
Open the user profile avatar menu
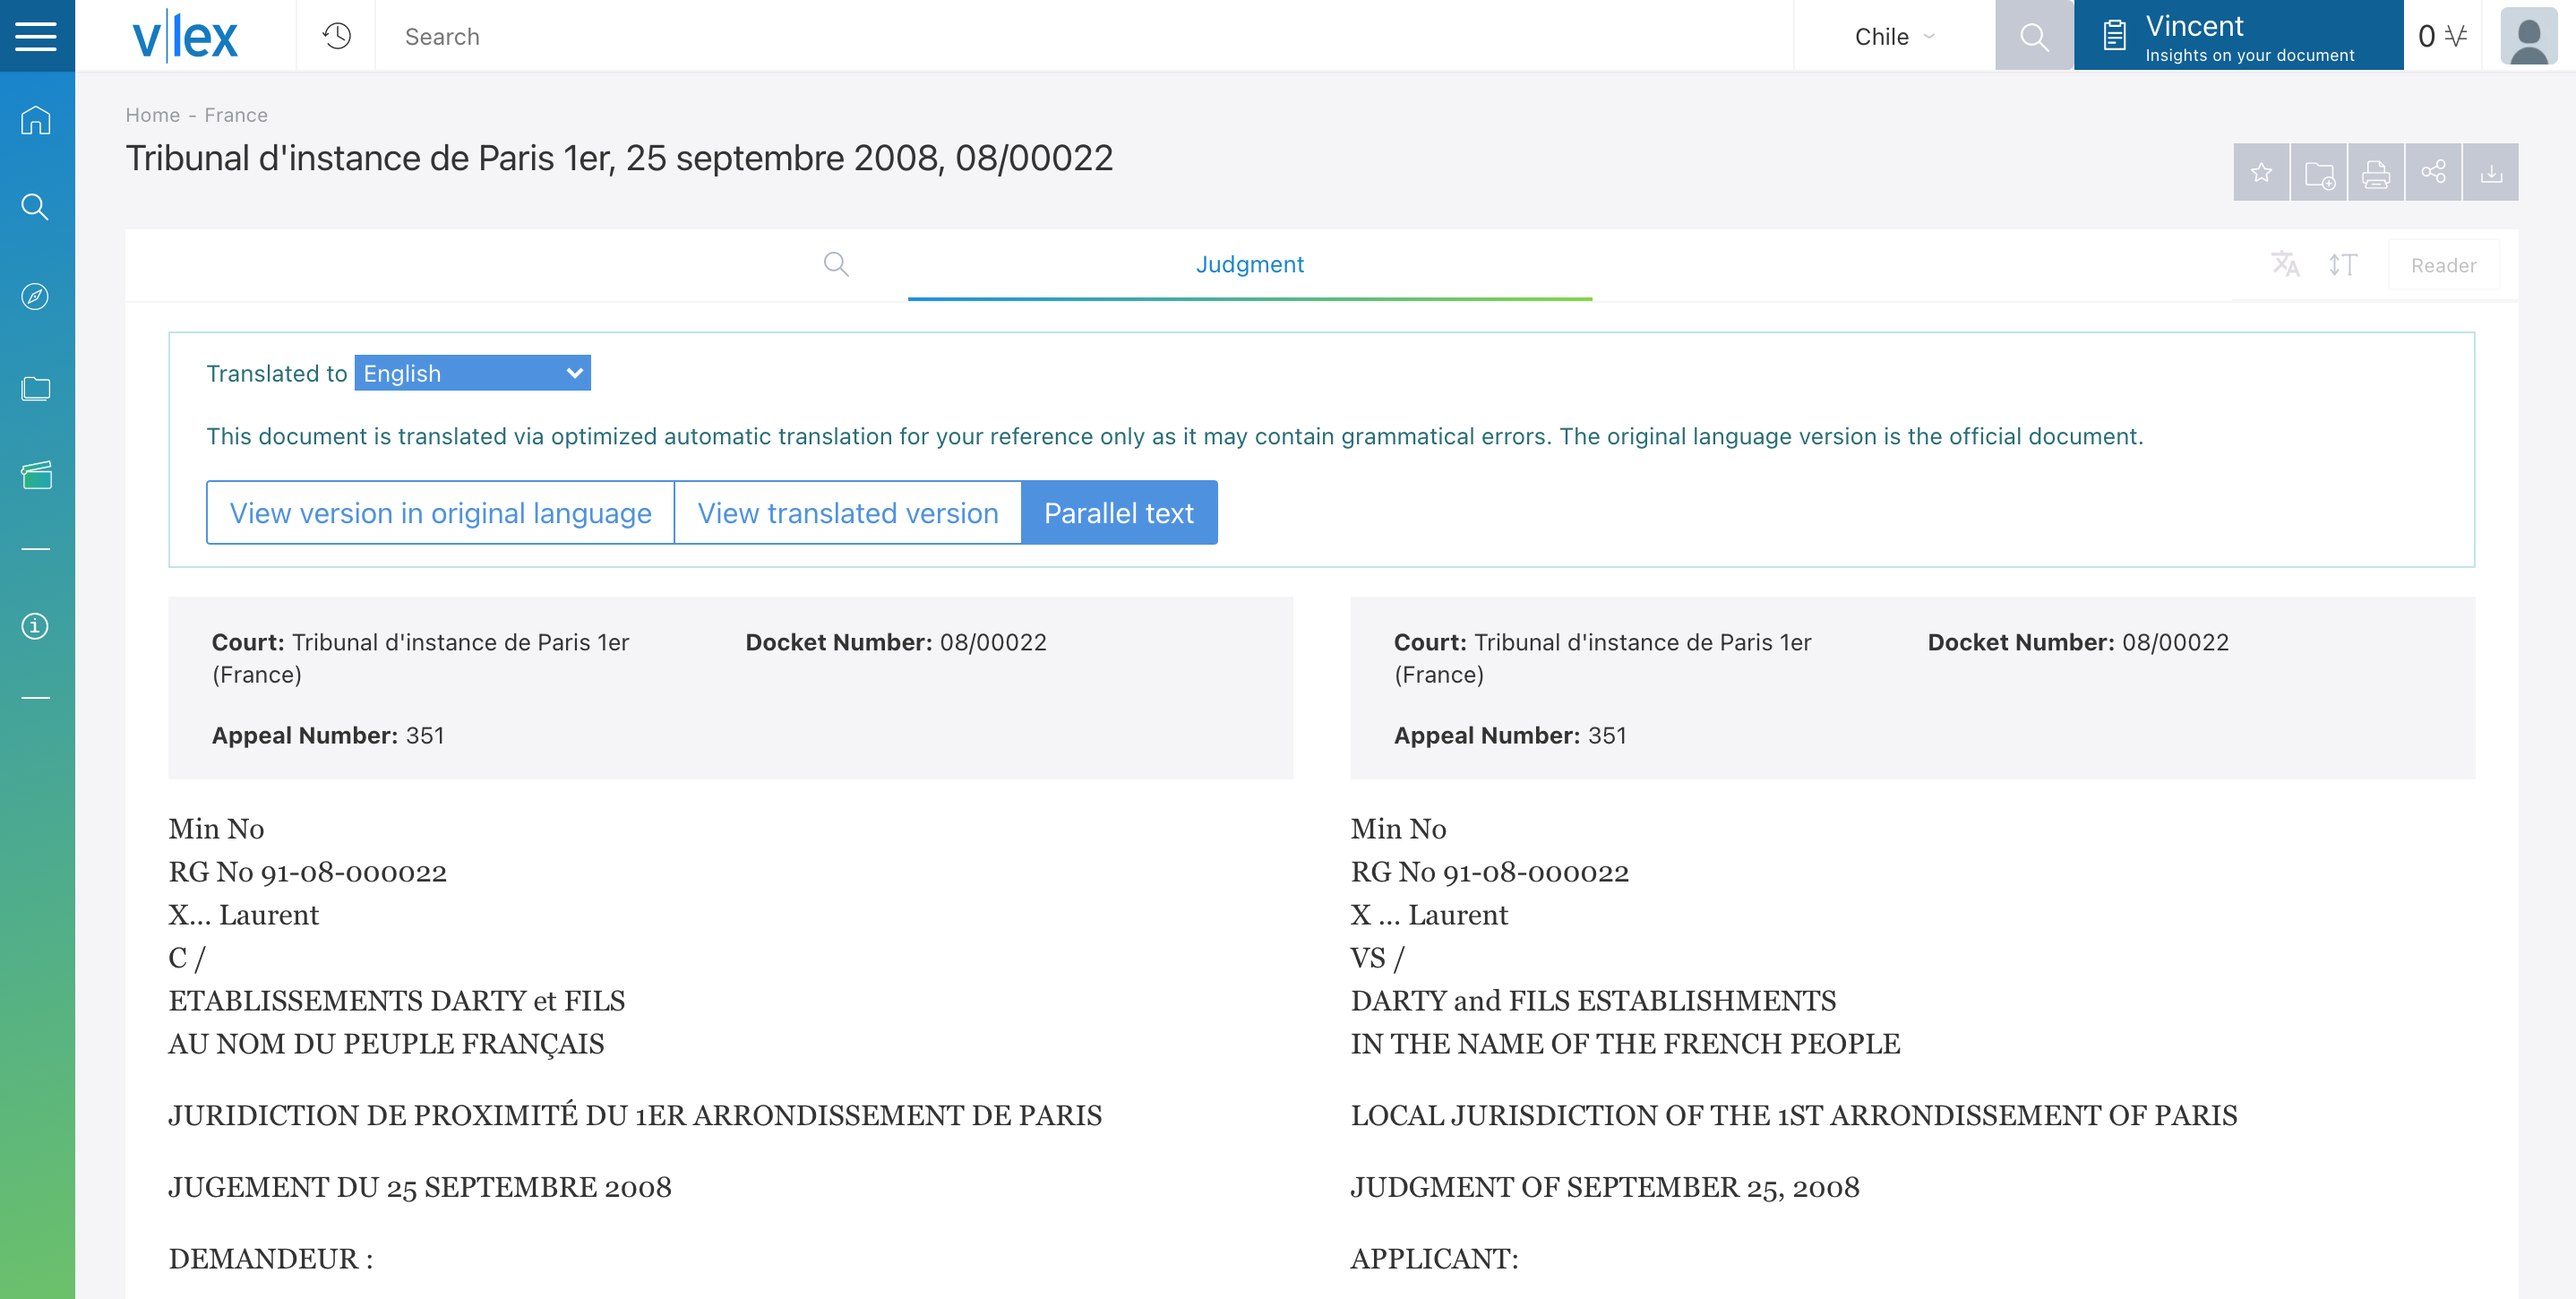click(2529, 36)
